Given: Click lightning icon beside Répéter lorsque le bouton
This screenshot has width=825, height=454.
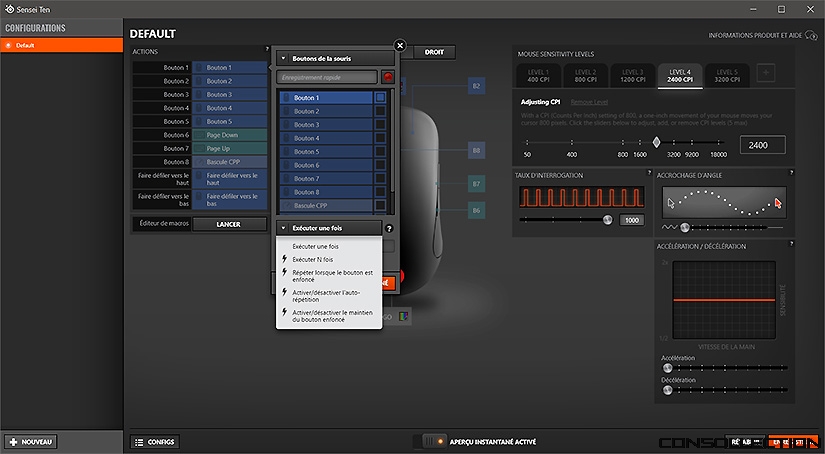Looking at the screenshot, I should coord(285,273).
